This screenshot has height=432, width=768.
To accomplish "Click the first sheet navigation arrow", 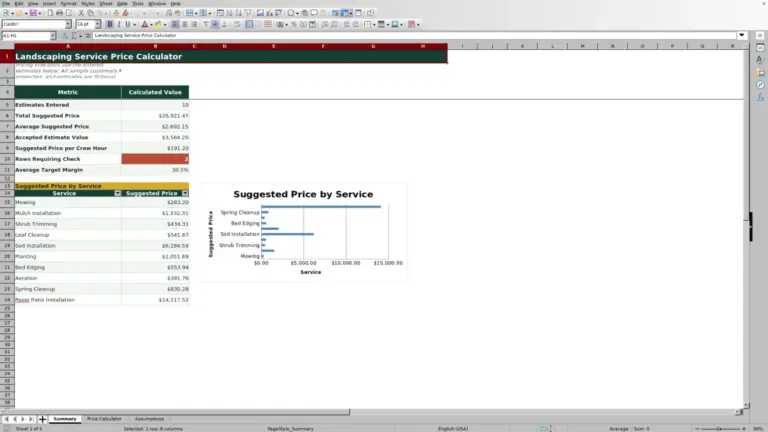I will point(6,419).
